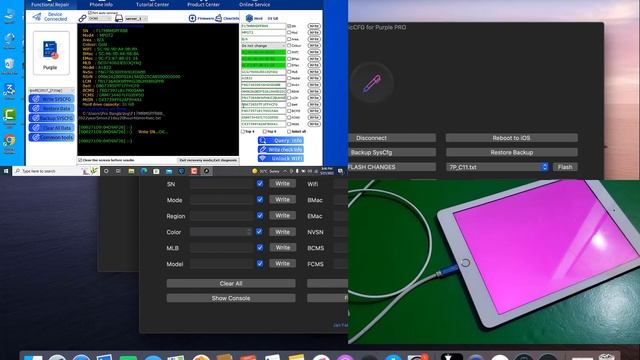Open the Functional Repair tab
This screenshot has height=360, width=640.
coord(50,4)
